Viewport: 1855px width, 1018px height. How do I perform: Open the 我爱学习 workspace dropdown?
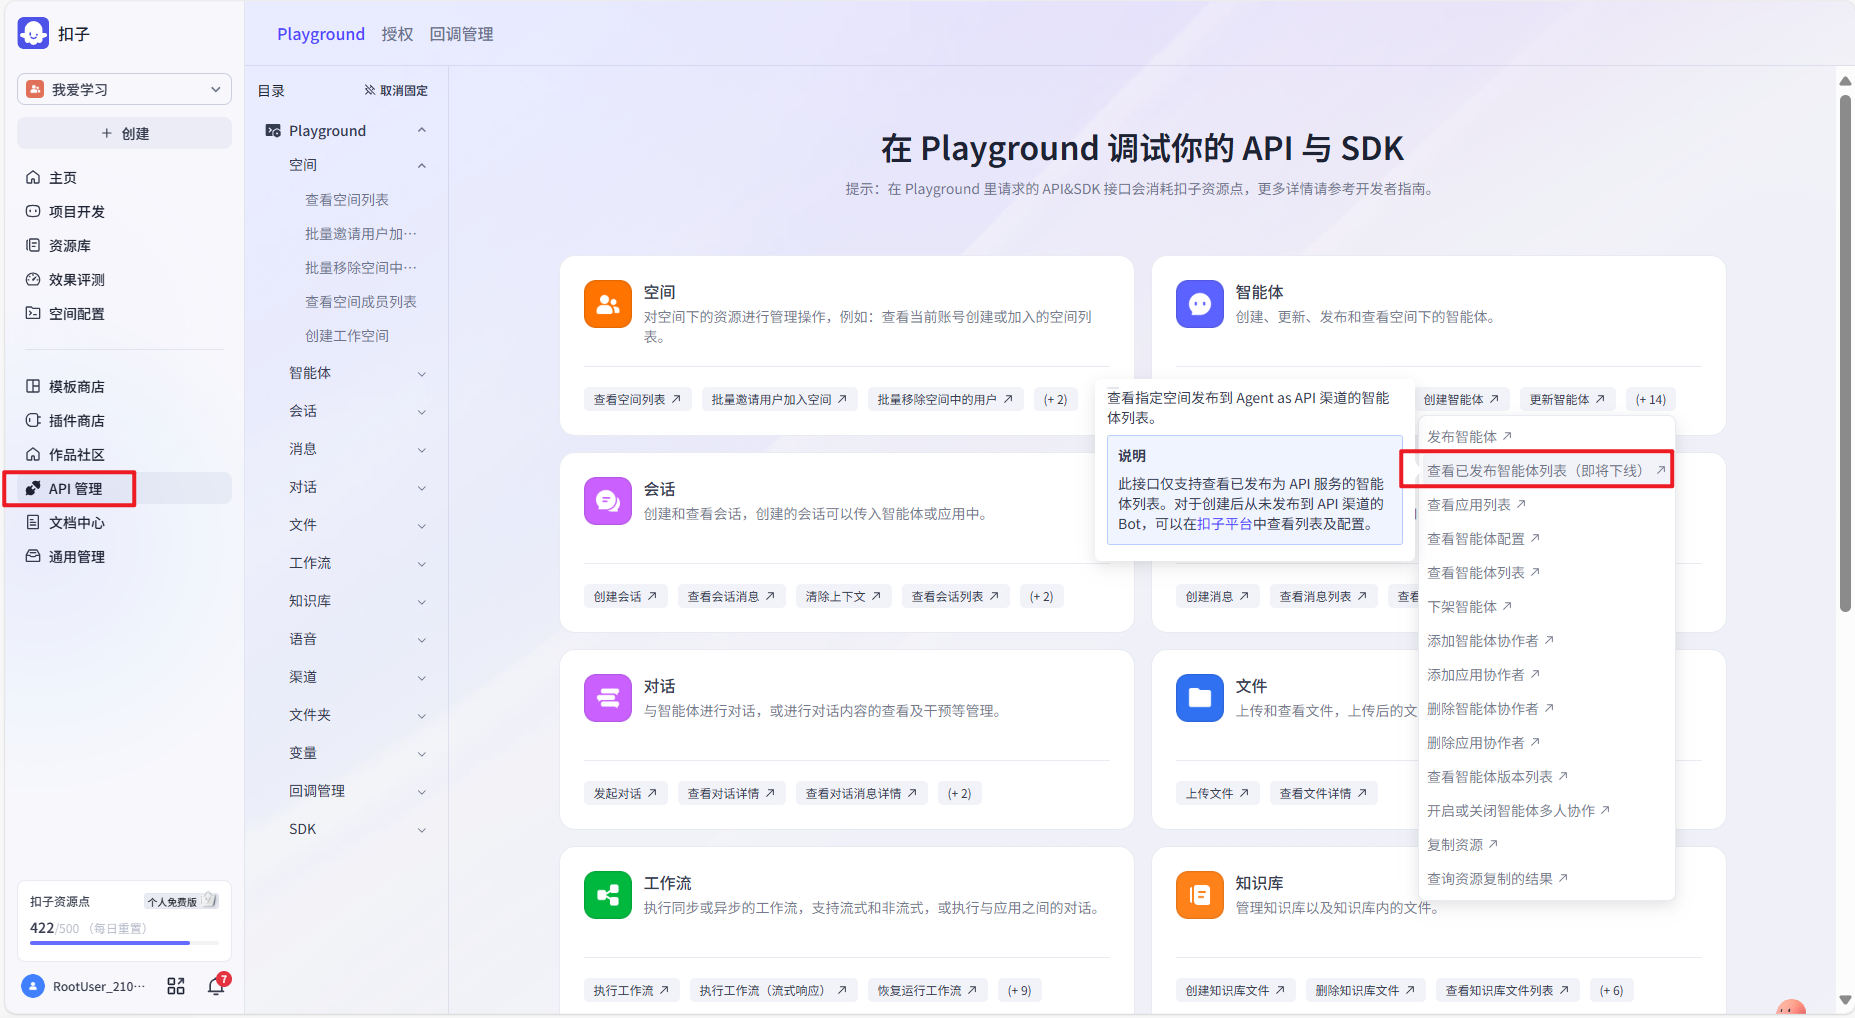(124, 89)
